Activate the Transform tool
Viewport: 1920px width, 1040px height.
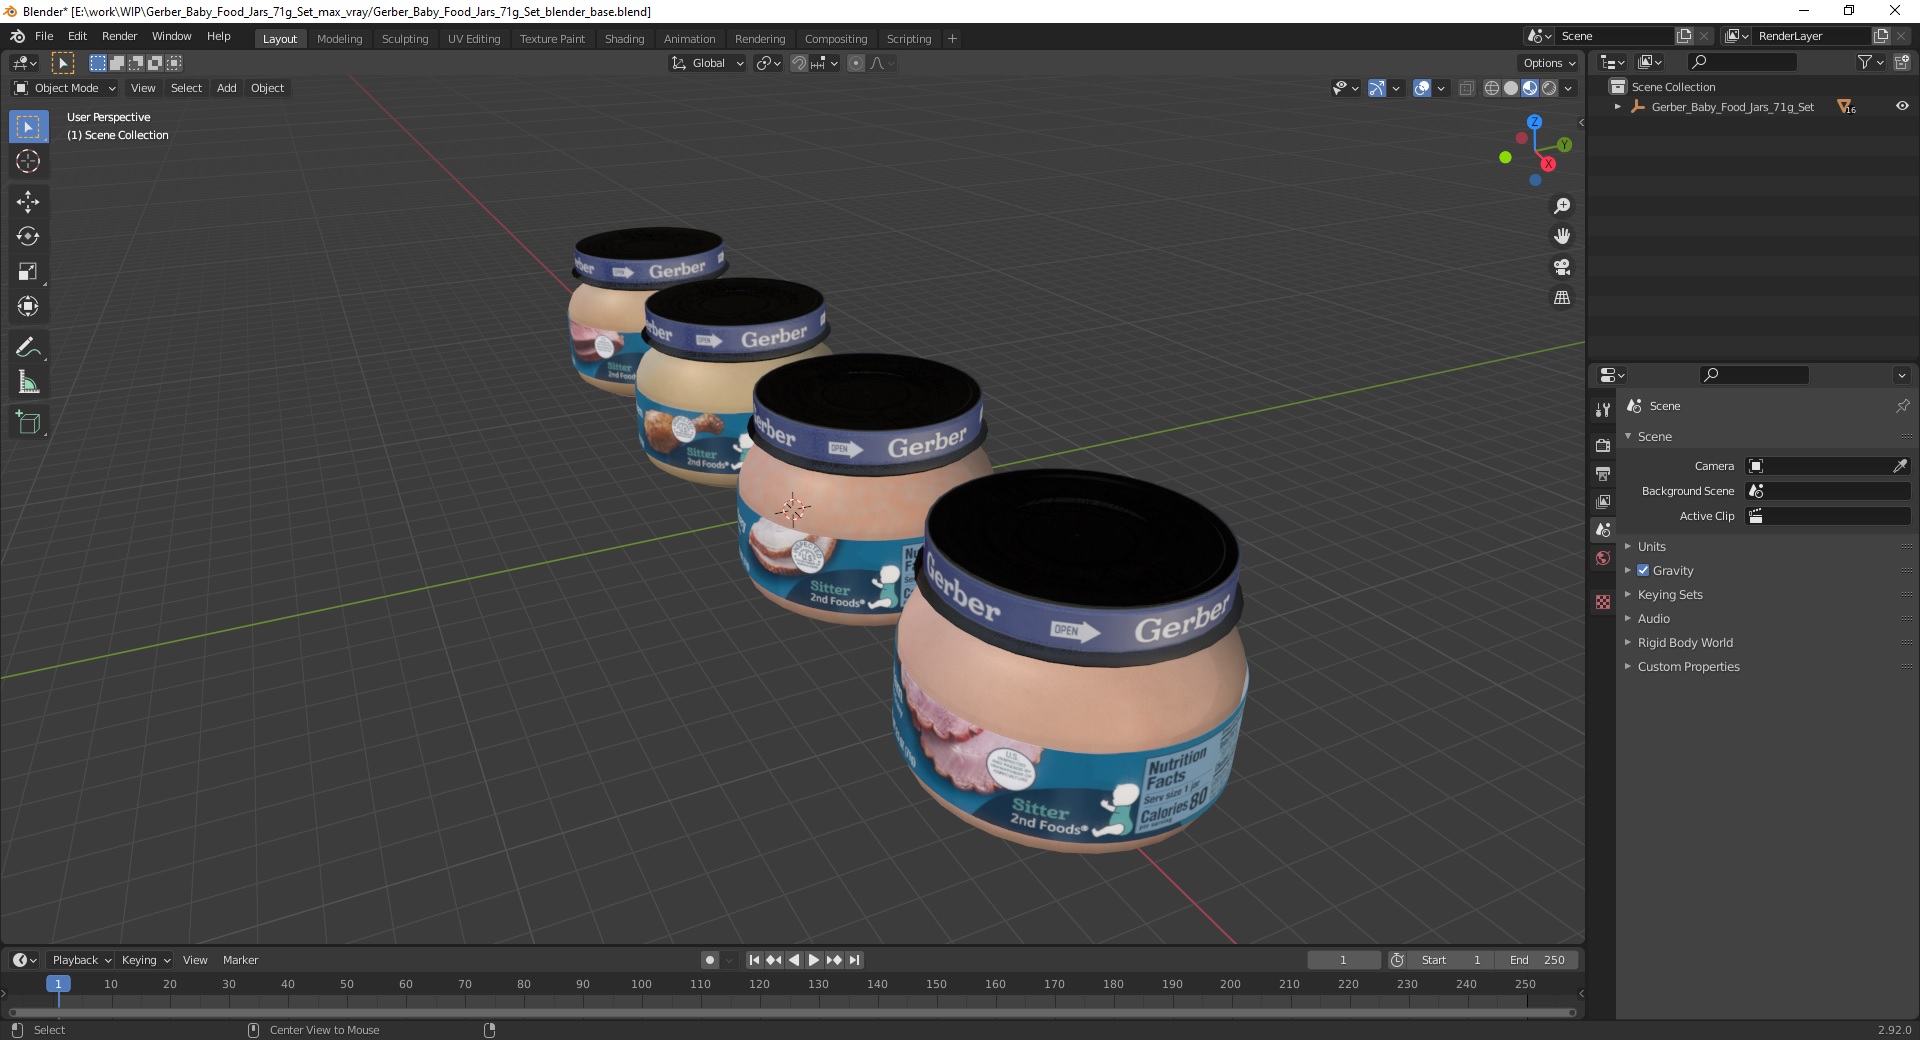tap(28, 306)
